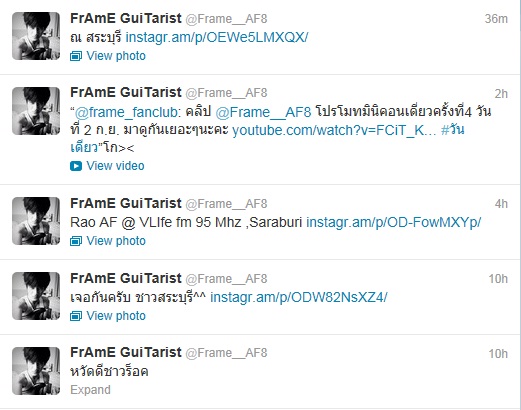Click photo icon under ODW82NsXZ4 tweet

76,316
